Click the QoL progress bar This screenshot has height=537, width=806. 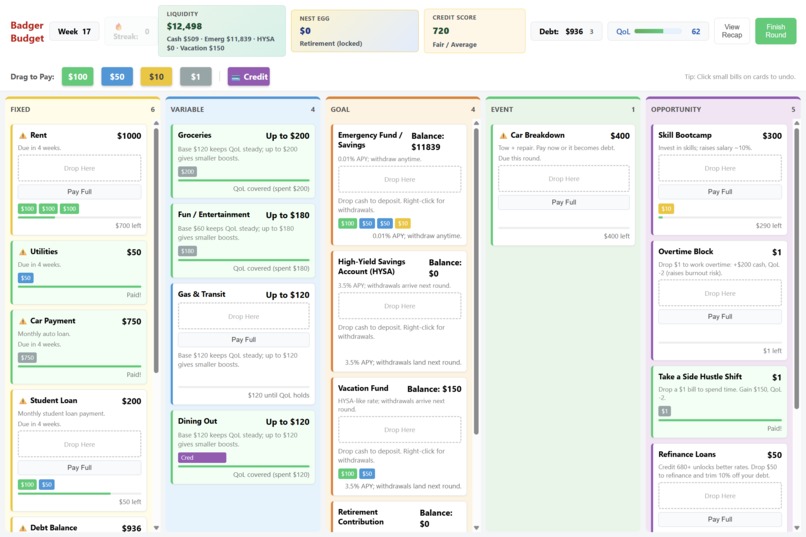pyautogui.click(x=658, y=31)
